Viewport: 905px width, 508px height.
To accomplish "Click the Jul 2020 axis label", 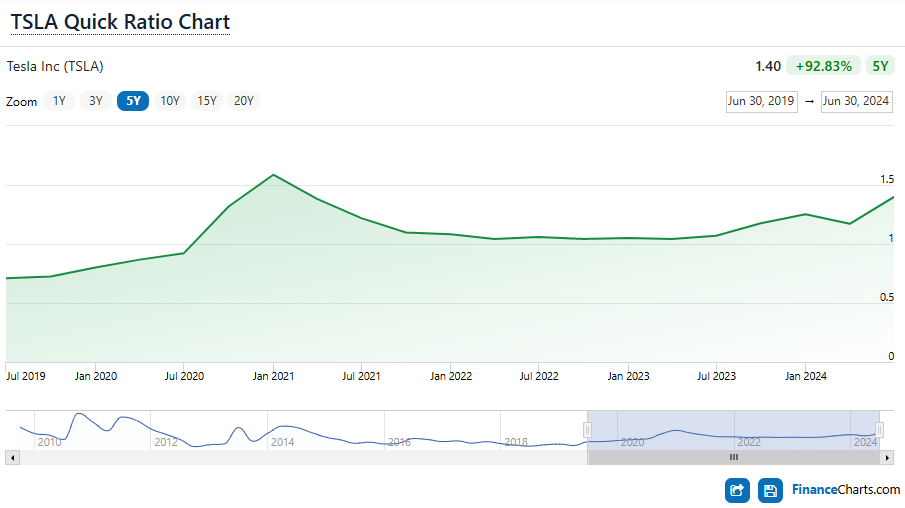I will [x=184, y=376].
